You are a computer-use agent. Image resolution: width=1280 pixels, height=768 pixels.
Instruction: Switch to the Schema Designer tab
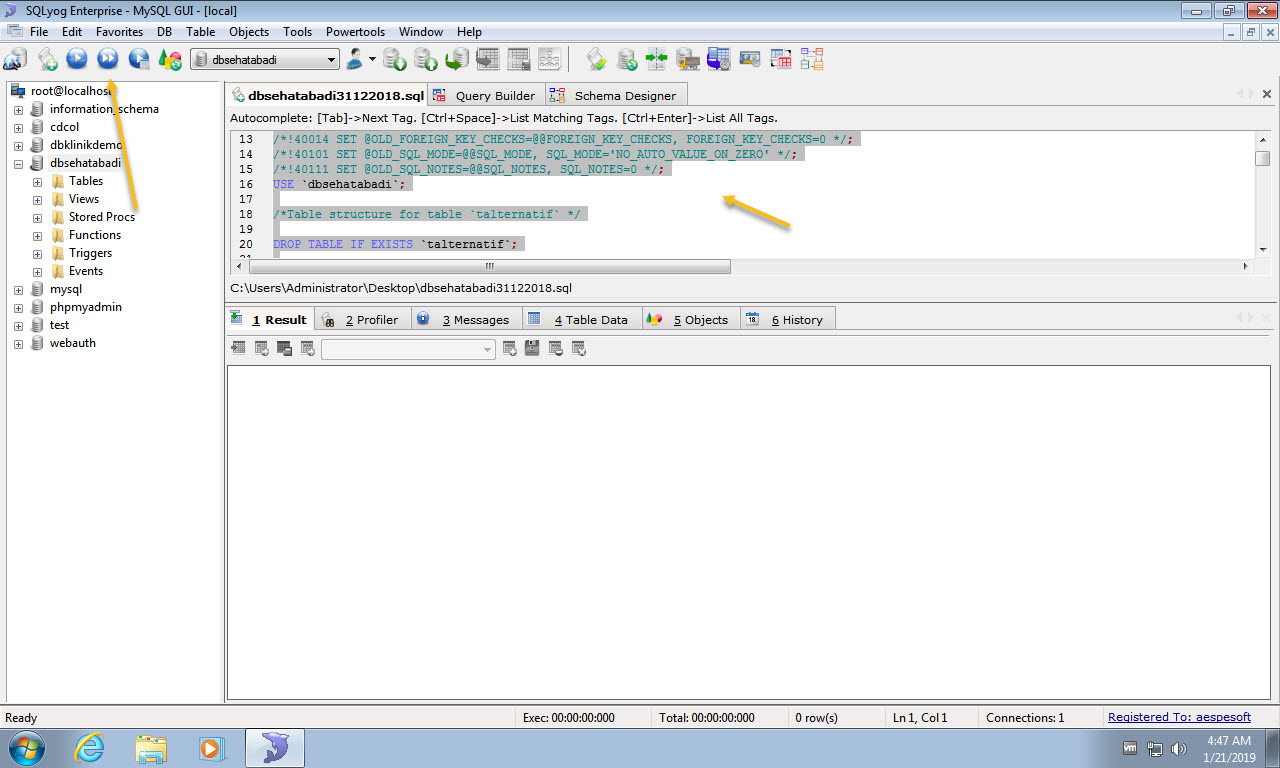616,95
